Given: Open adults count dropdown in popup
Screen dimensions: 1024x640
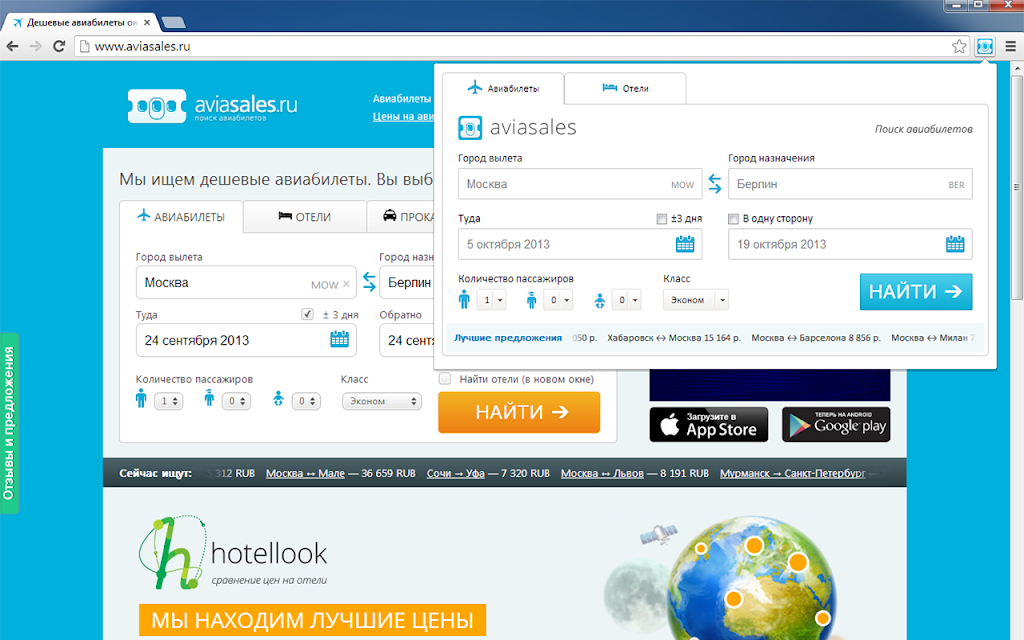Looking at the screenshot, I should click(x=491, y=300).
